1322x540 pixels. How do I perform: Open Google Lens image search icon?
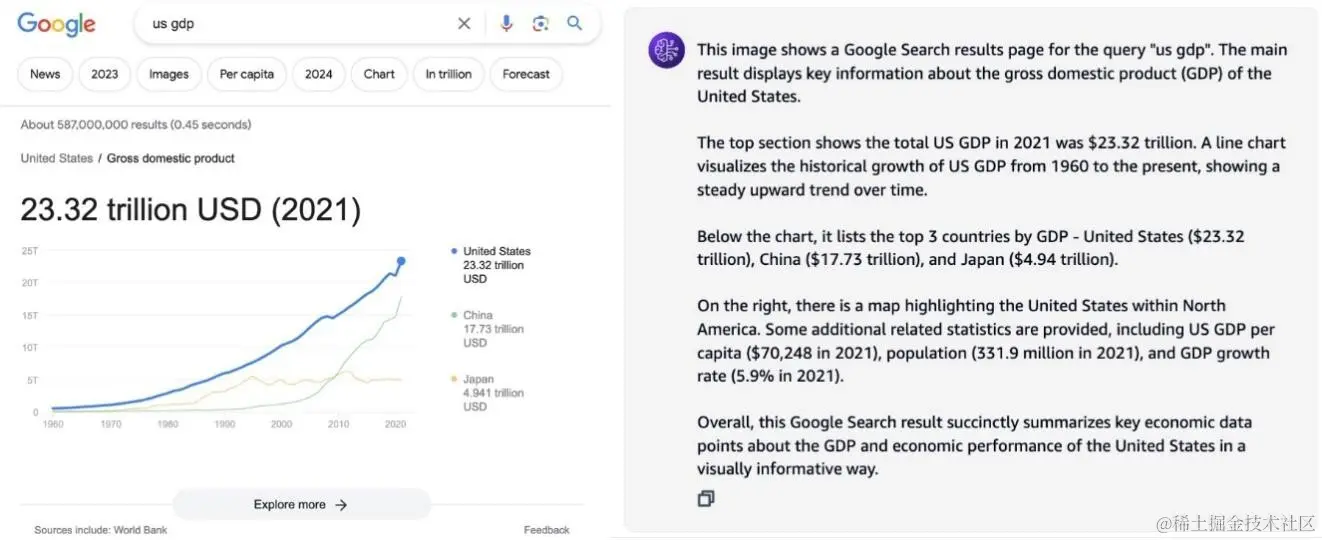point(540,23)
